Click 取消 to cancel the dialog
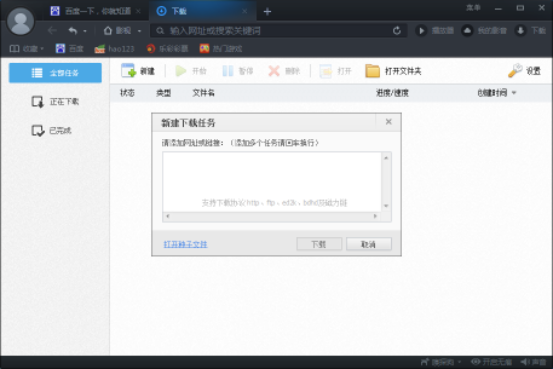553x369 pixels. [x=369, y=244]
